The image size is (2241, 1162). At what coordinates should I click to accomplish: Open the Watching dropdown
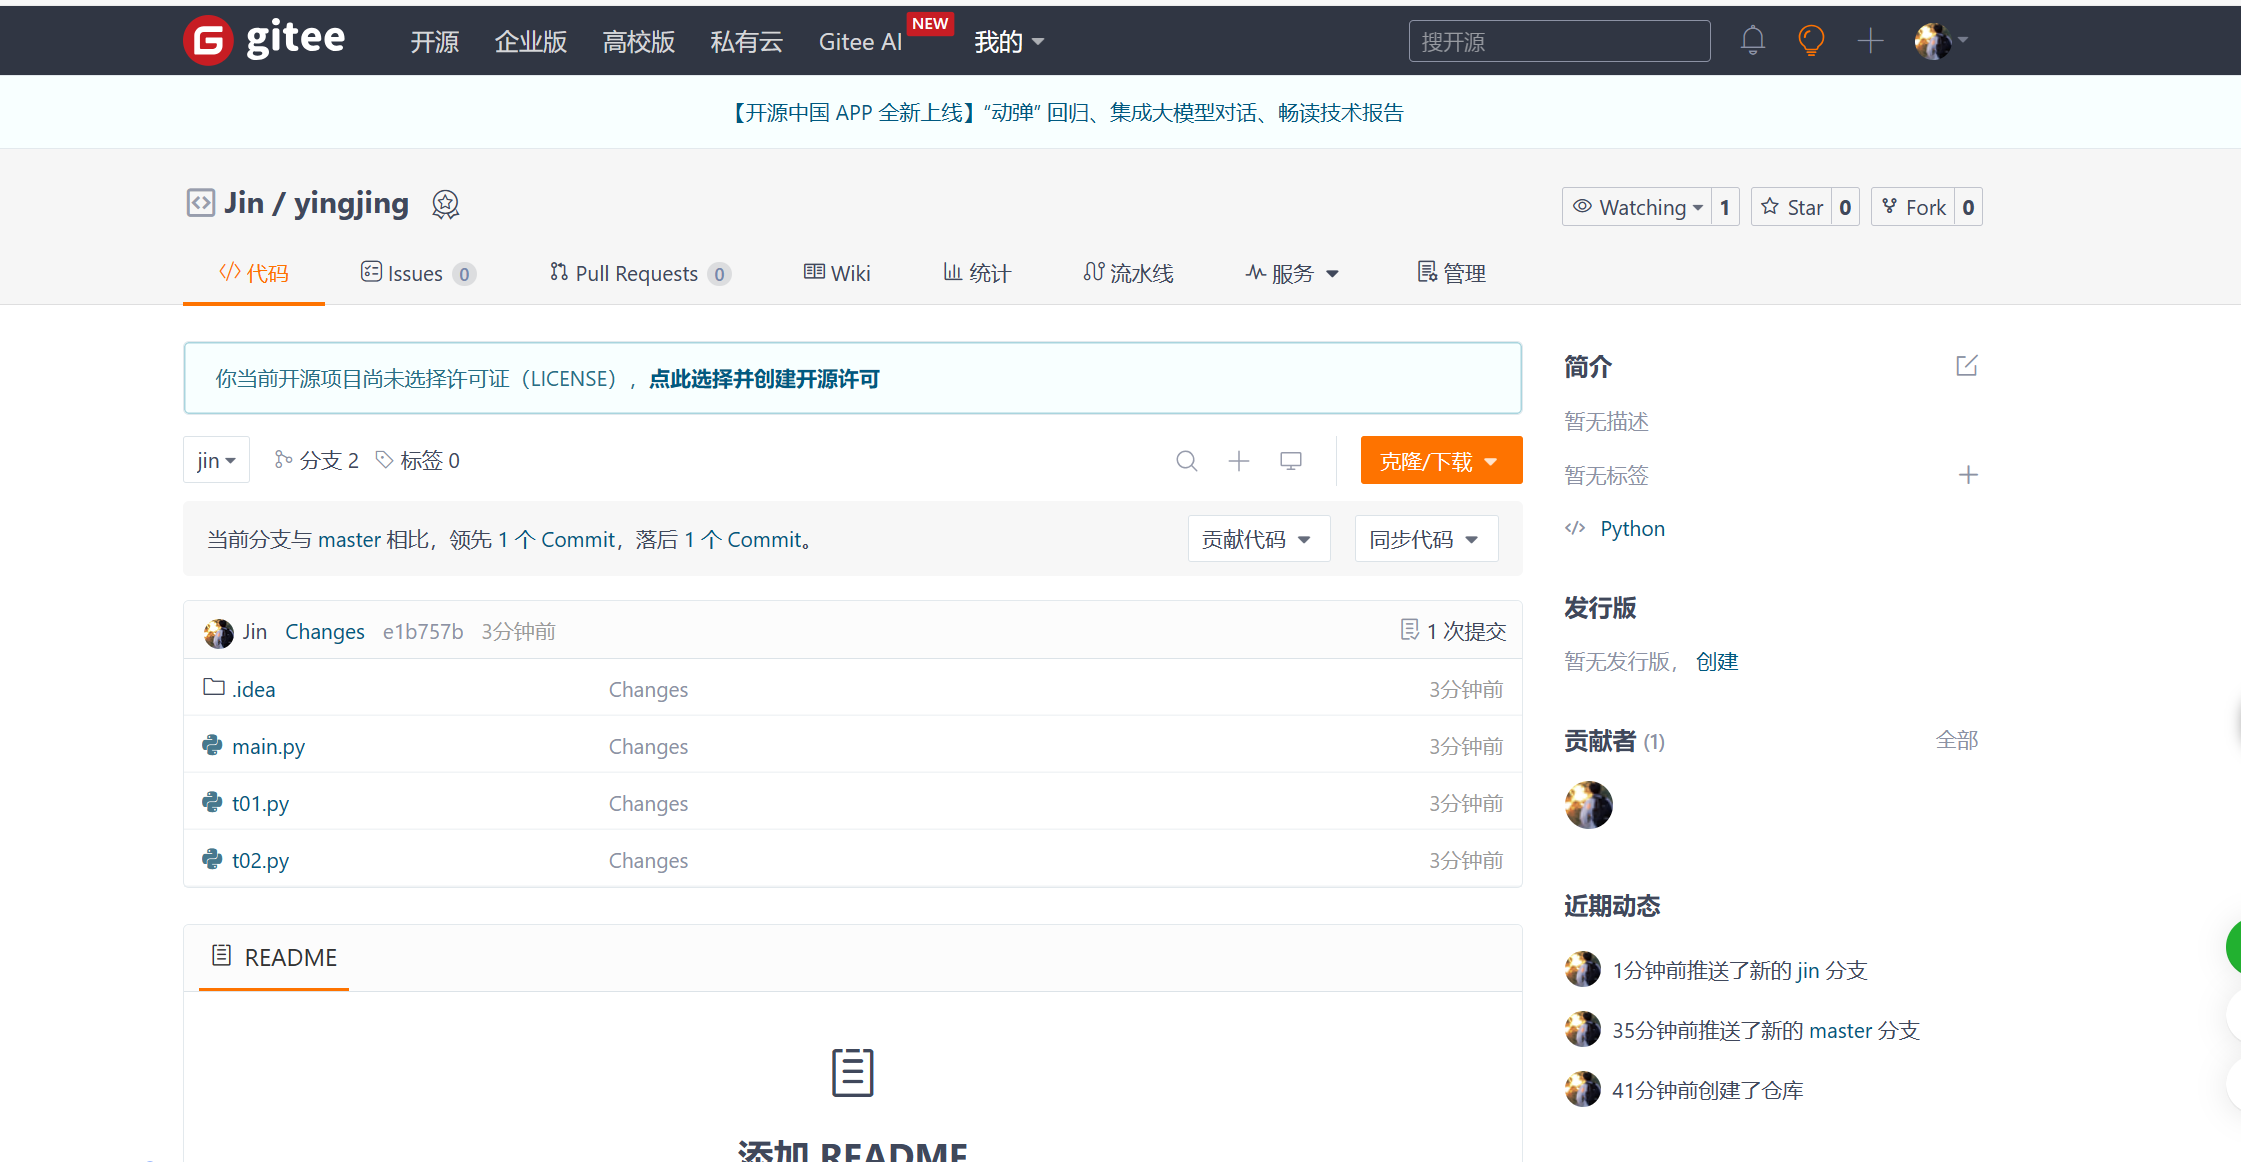coord(1637,207)
